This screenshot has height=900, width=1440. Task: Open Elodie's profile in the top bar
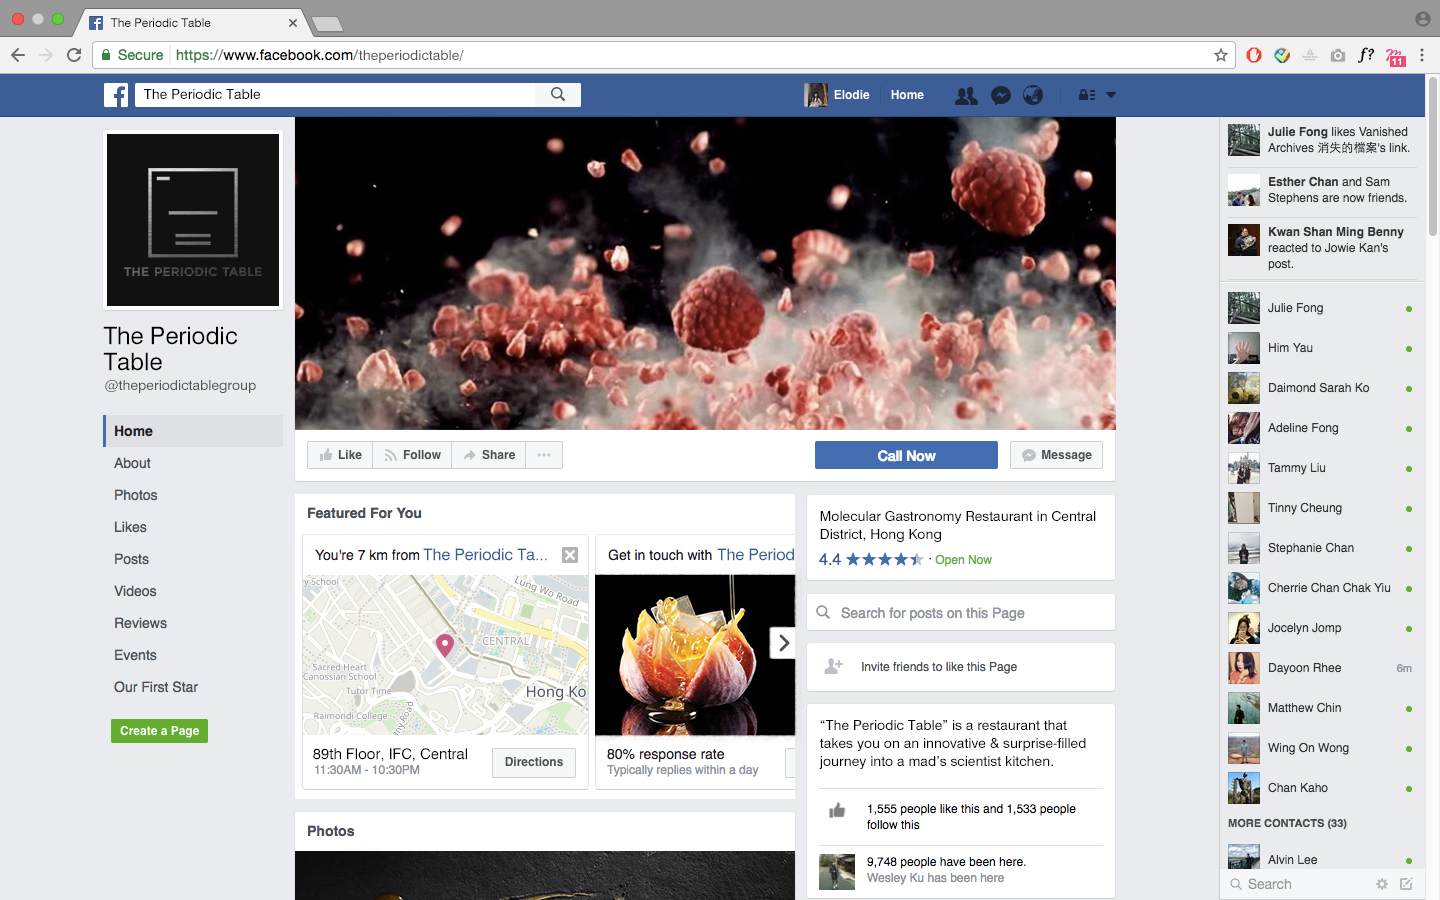click(x=837, y=95)
